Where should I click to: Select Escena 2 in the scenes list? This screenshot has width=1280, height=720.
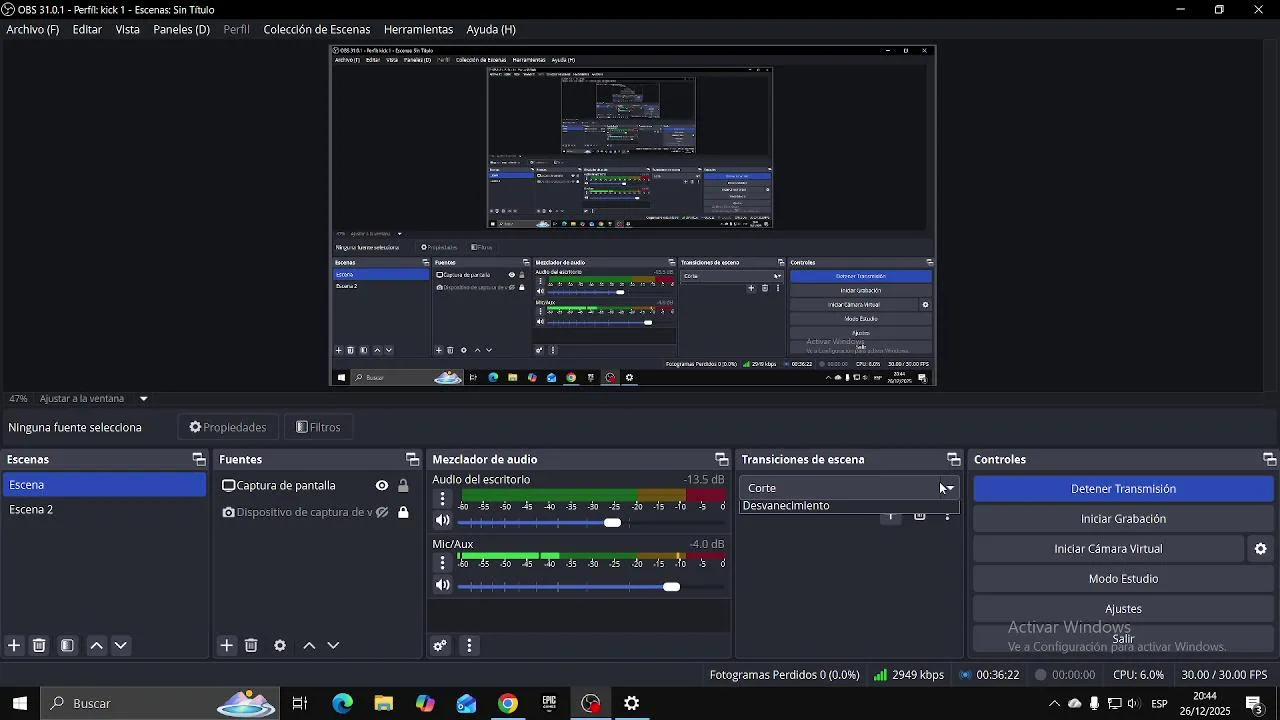[104, 510]
